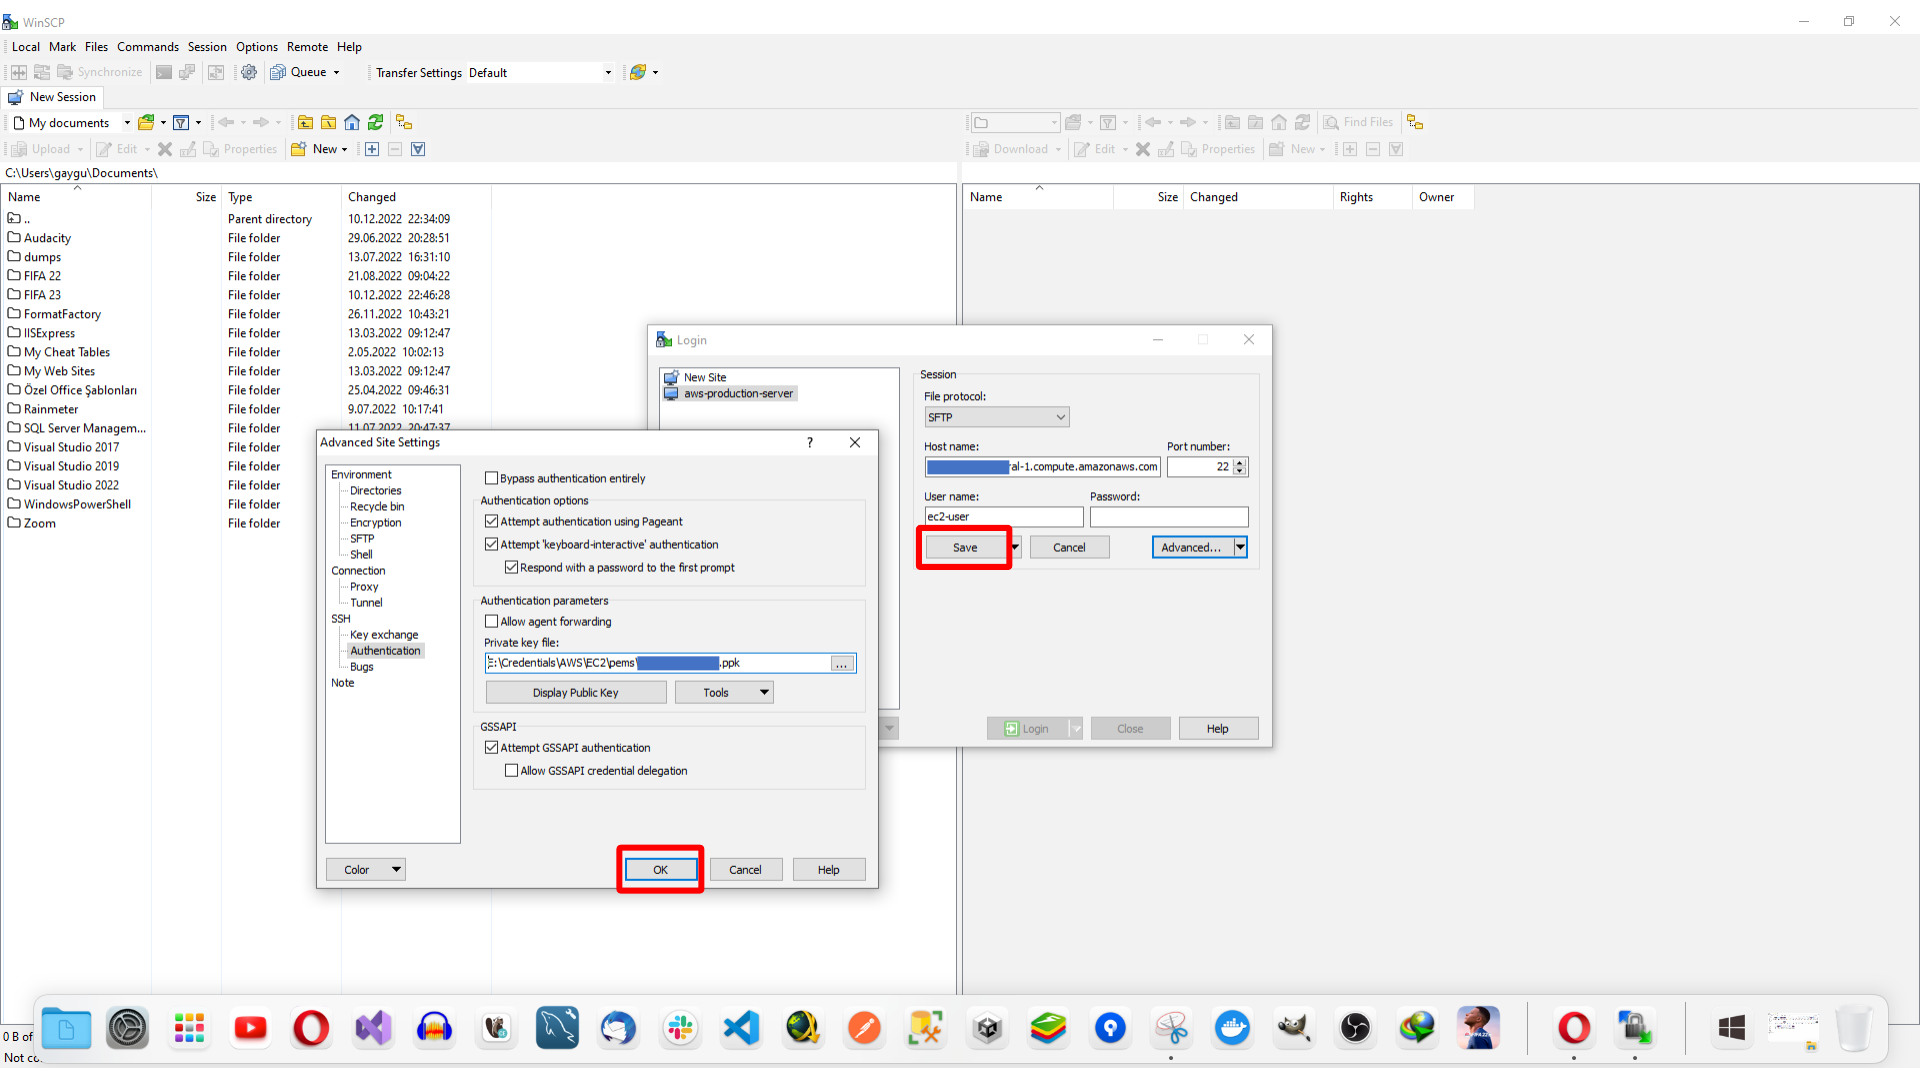Go to home directory in local panel
Screen dimensions: 1921x1080
coord(352,122)
